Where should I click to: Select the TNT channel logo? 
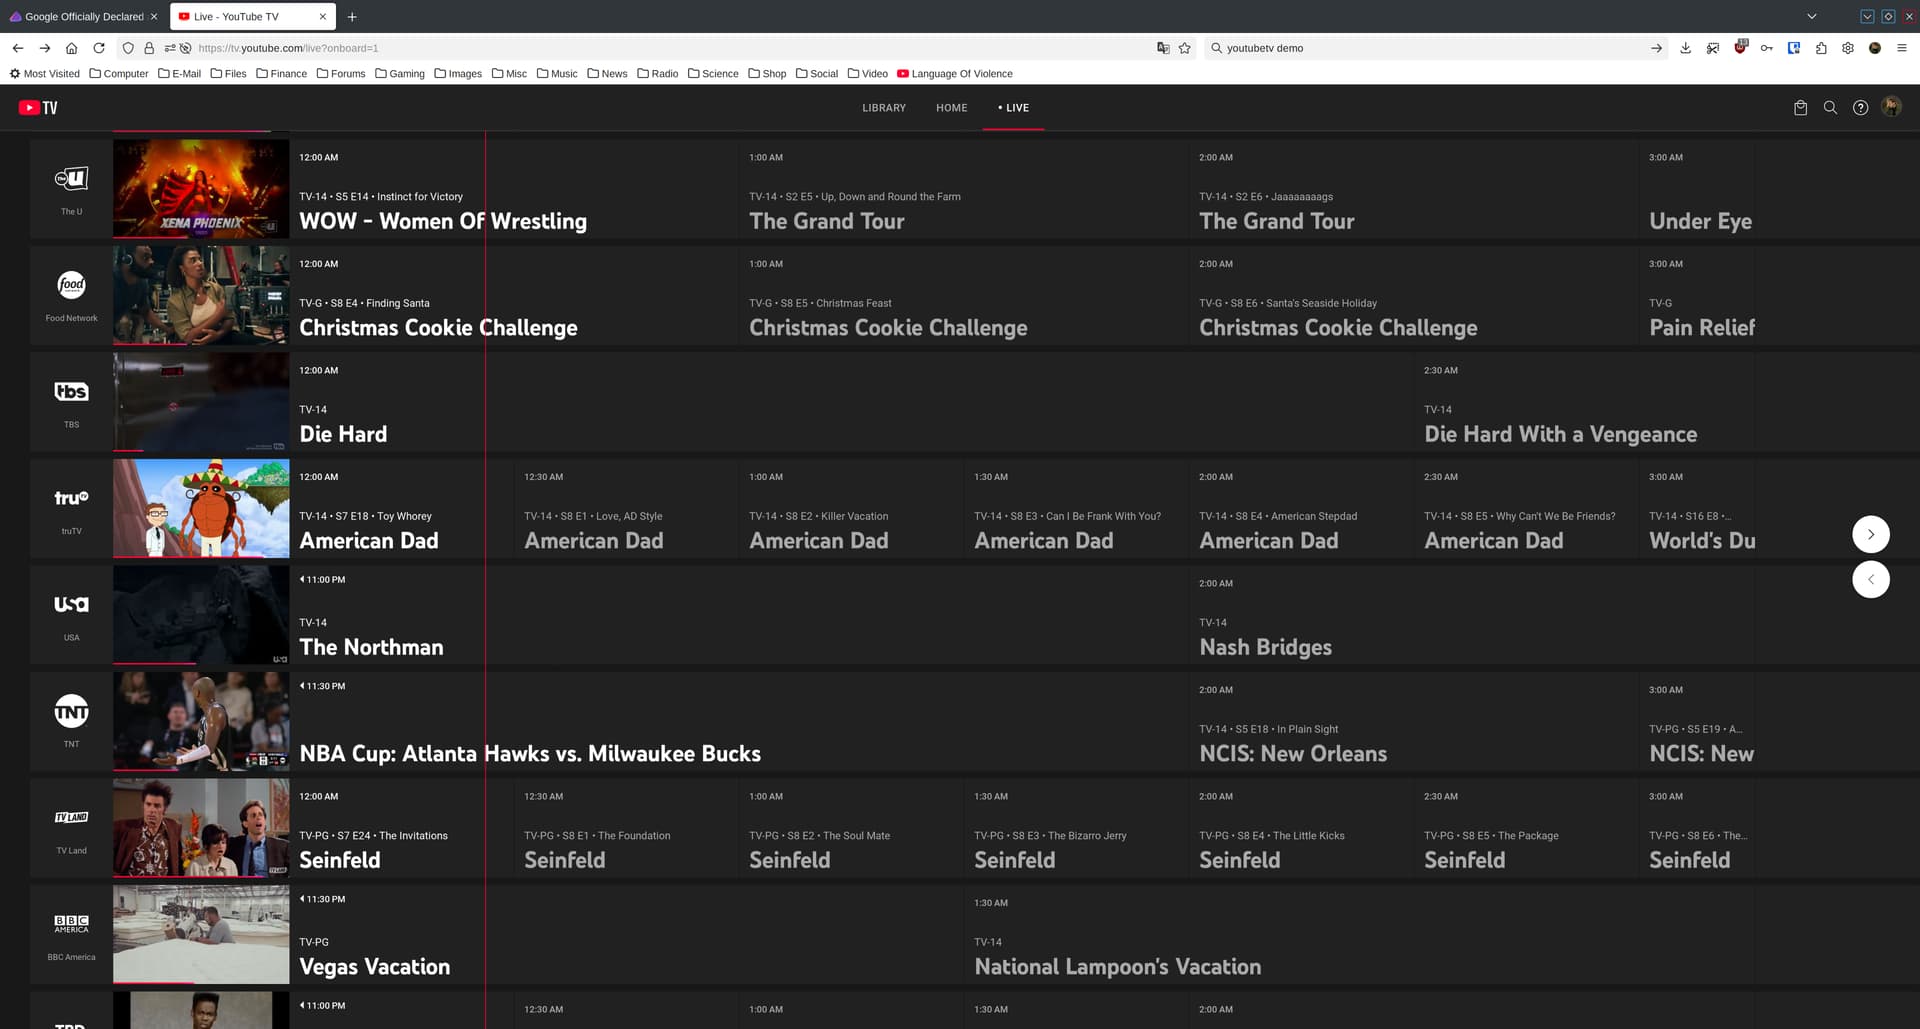pos(71,711)
